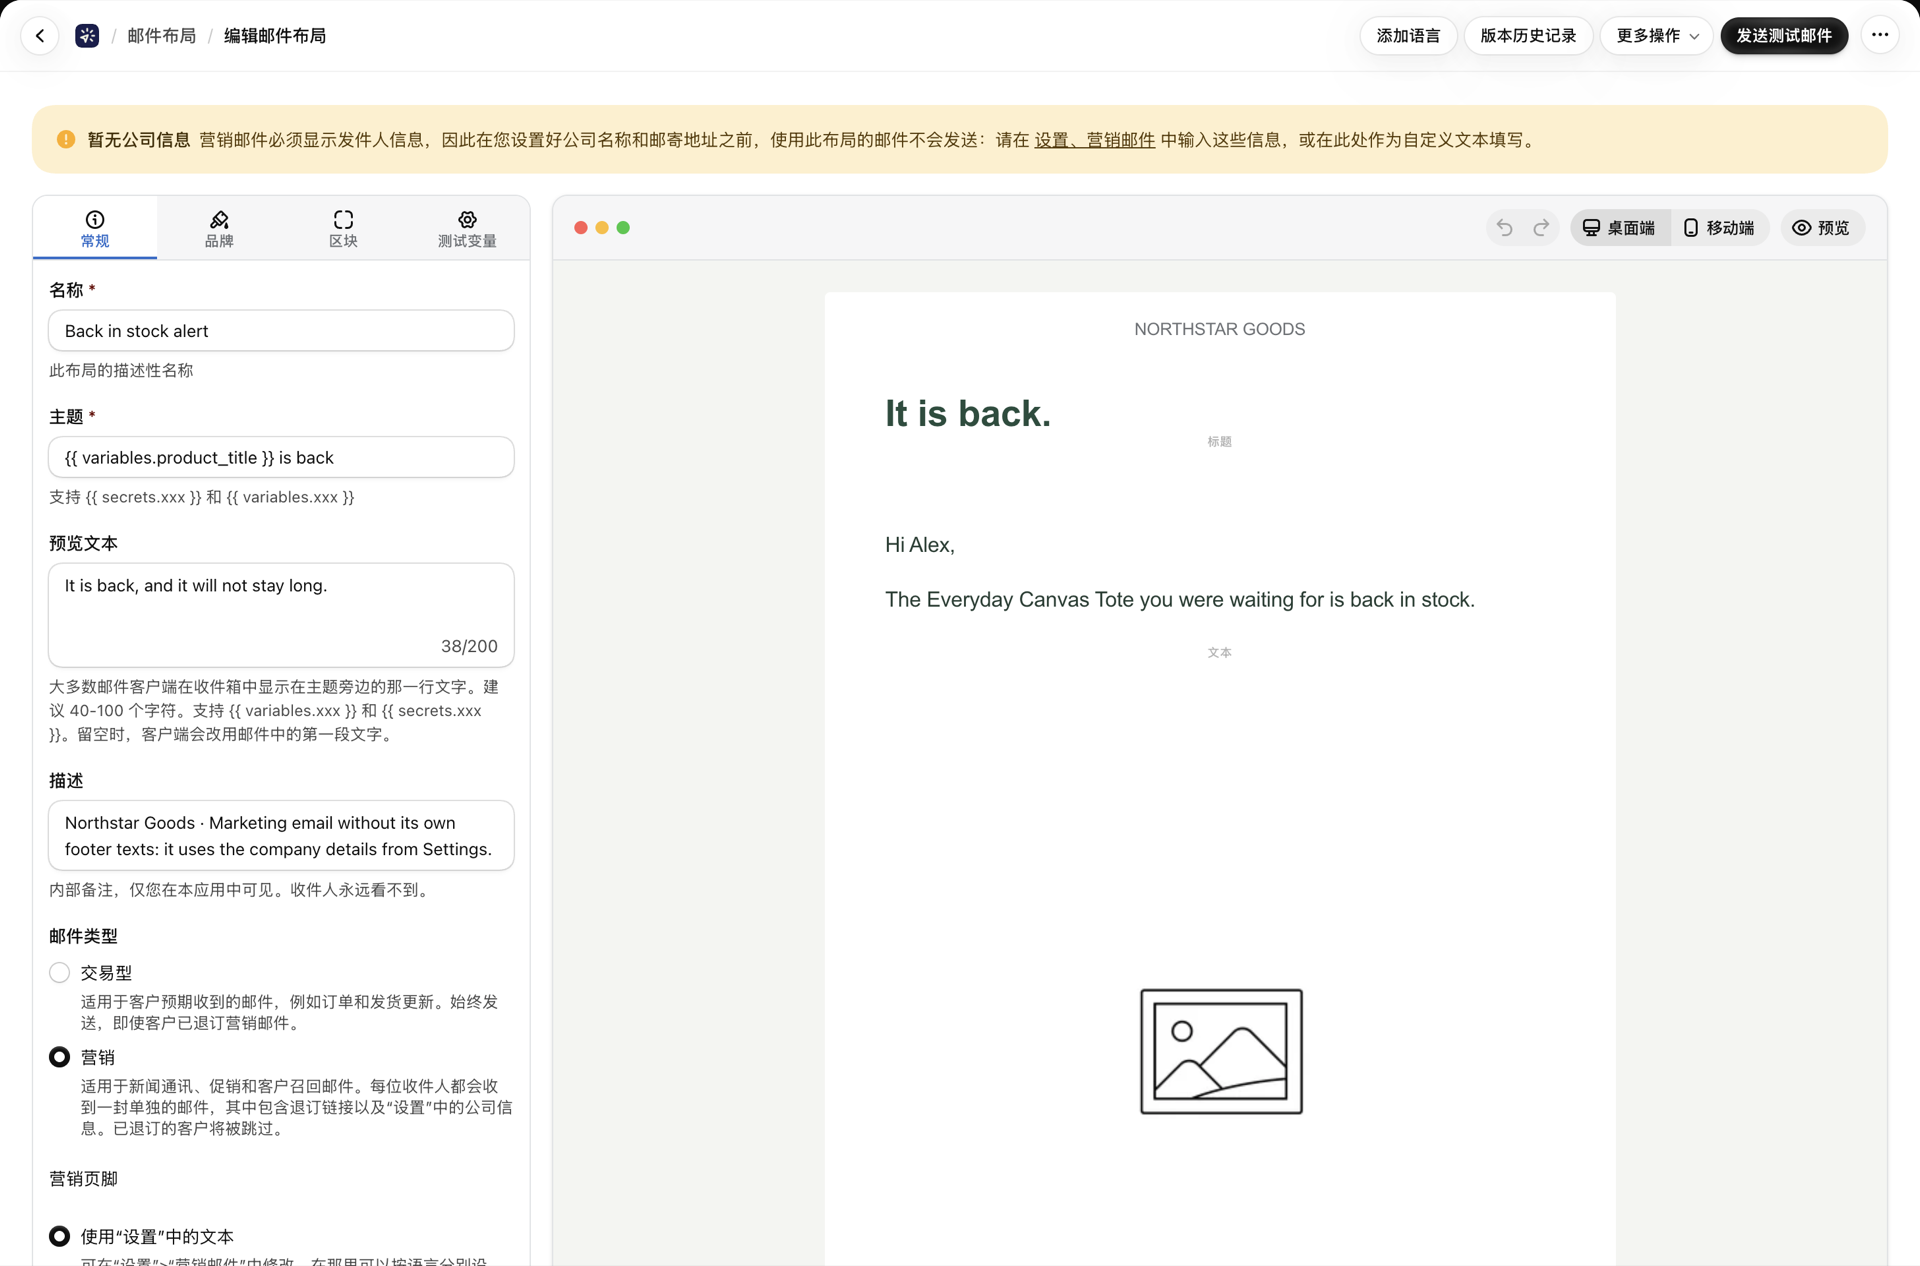Click the NORTHSTAR GOODS header text

(x=1219, y=329)
